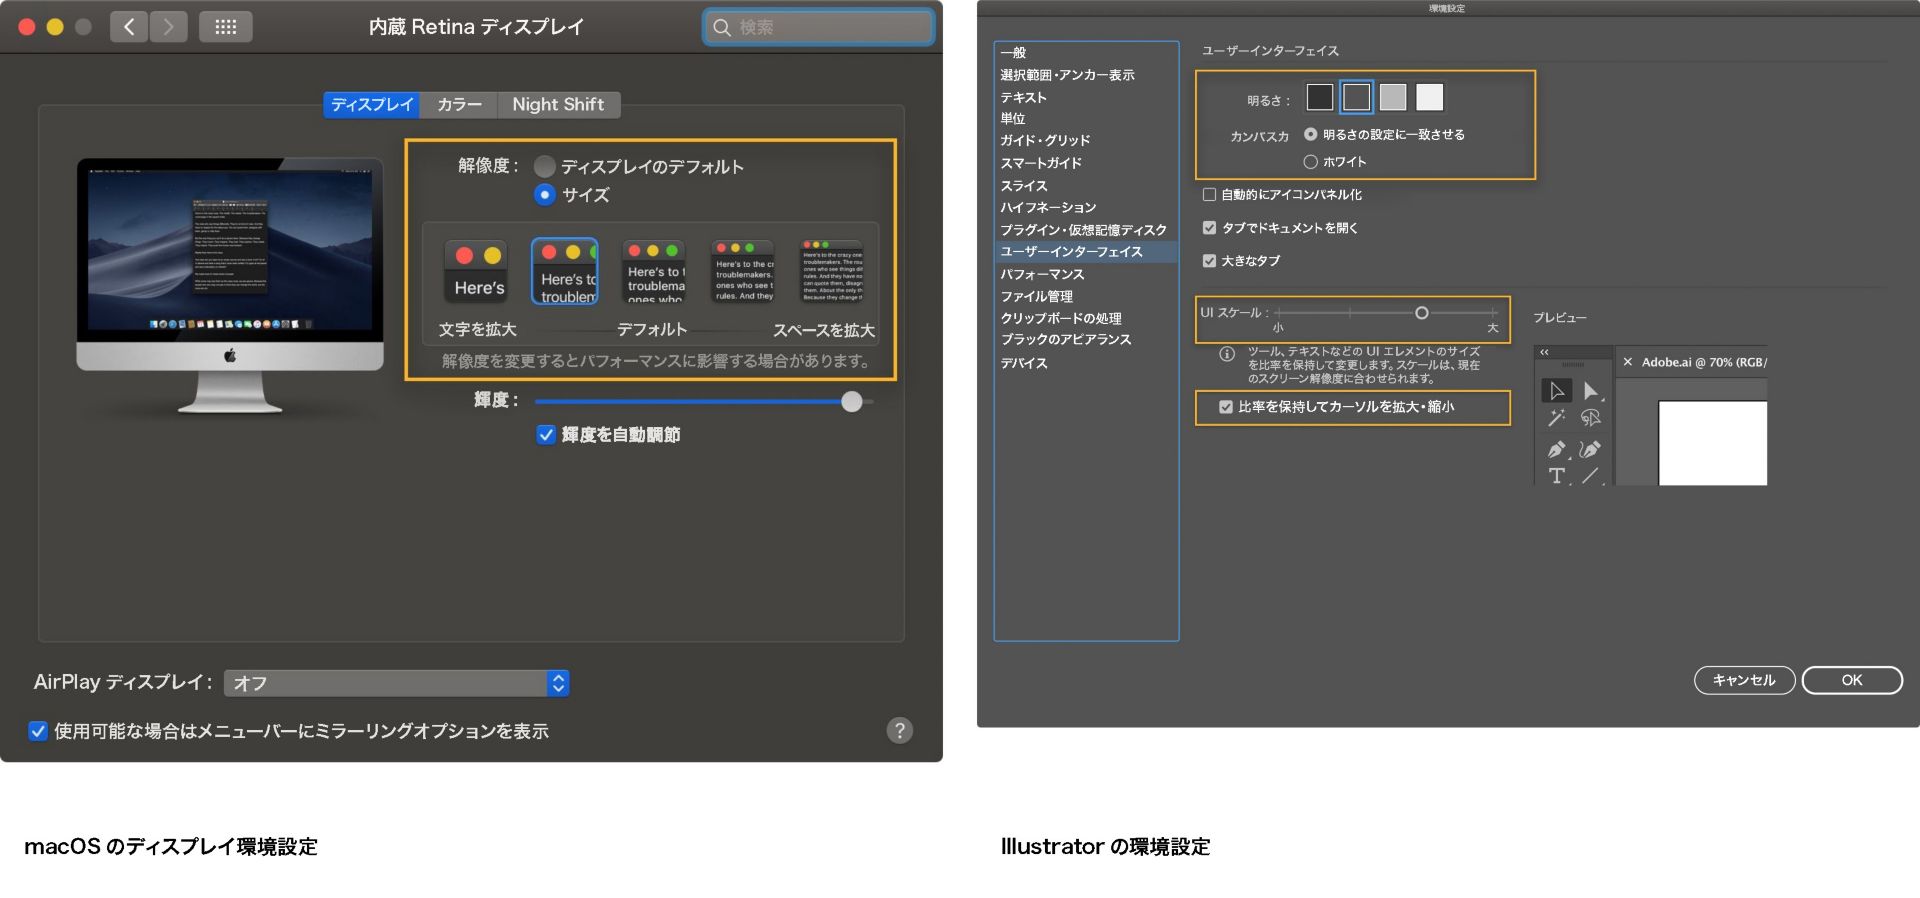1920x898 pixels.
Task: Select the サイズ resolution radio button
Action: tap(545, 195)
